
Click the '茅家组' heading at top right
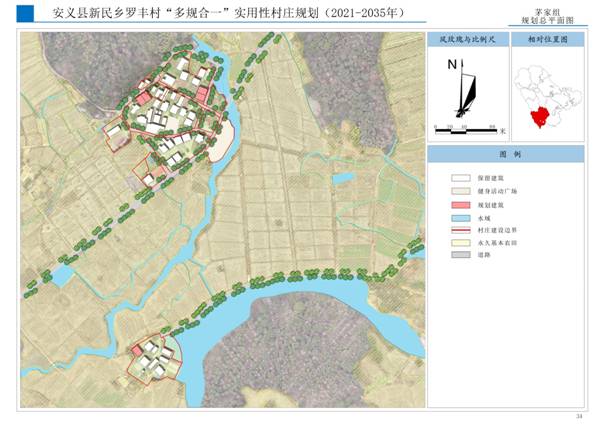coord(547,13)
